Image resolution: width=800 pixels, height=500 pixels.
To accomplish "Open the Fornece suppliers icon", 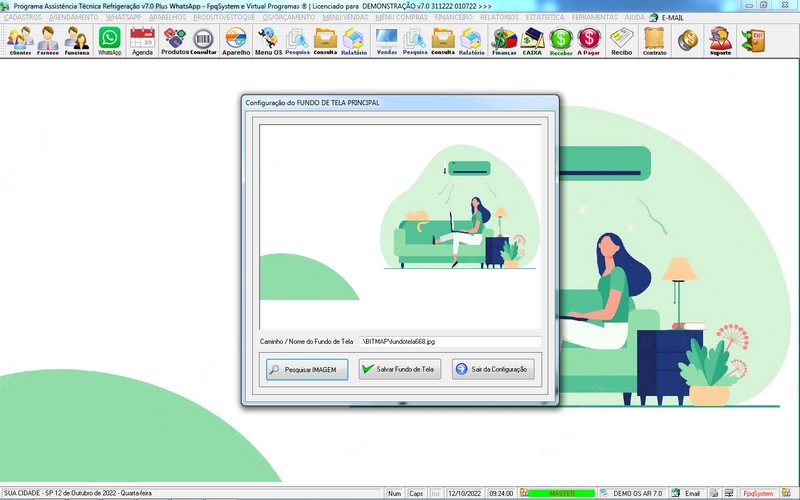I will [x=48, y=41].
